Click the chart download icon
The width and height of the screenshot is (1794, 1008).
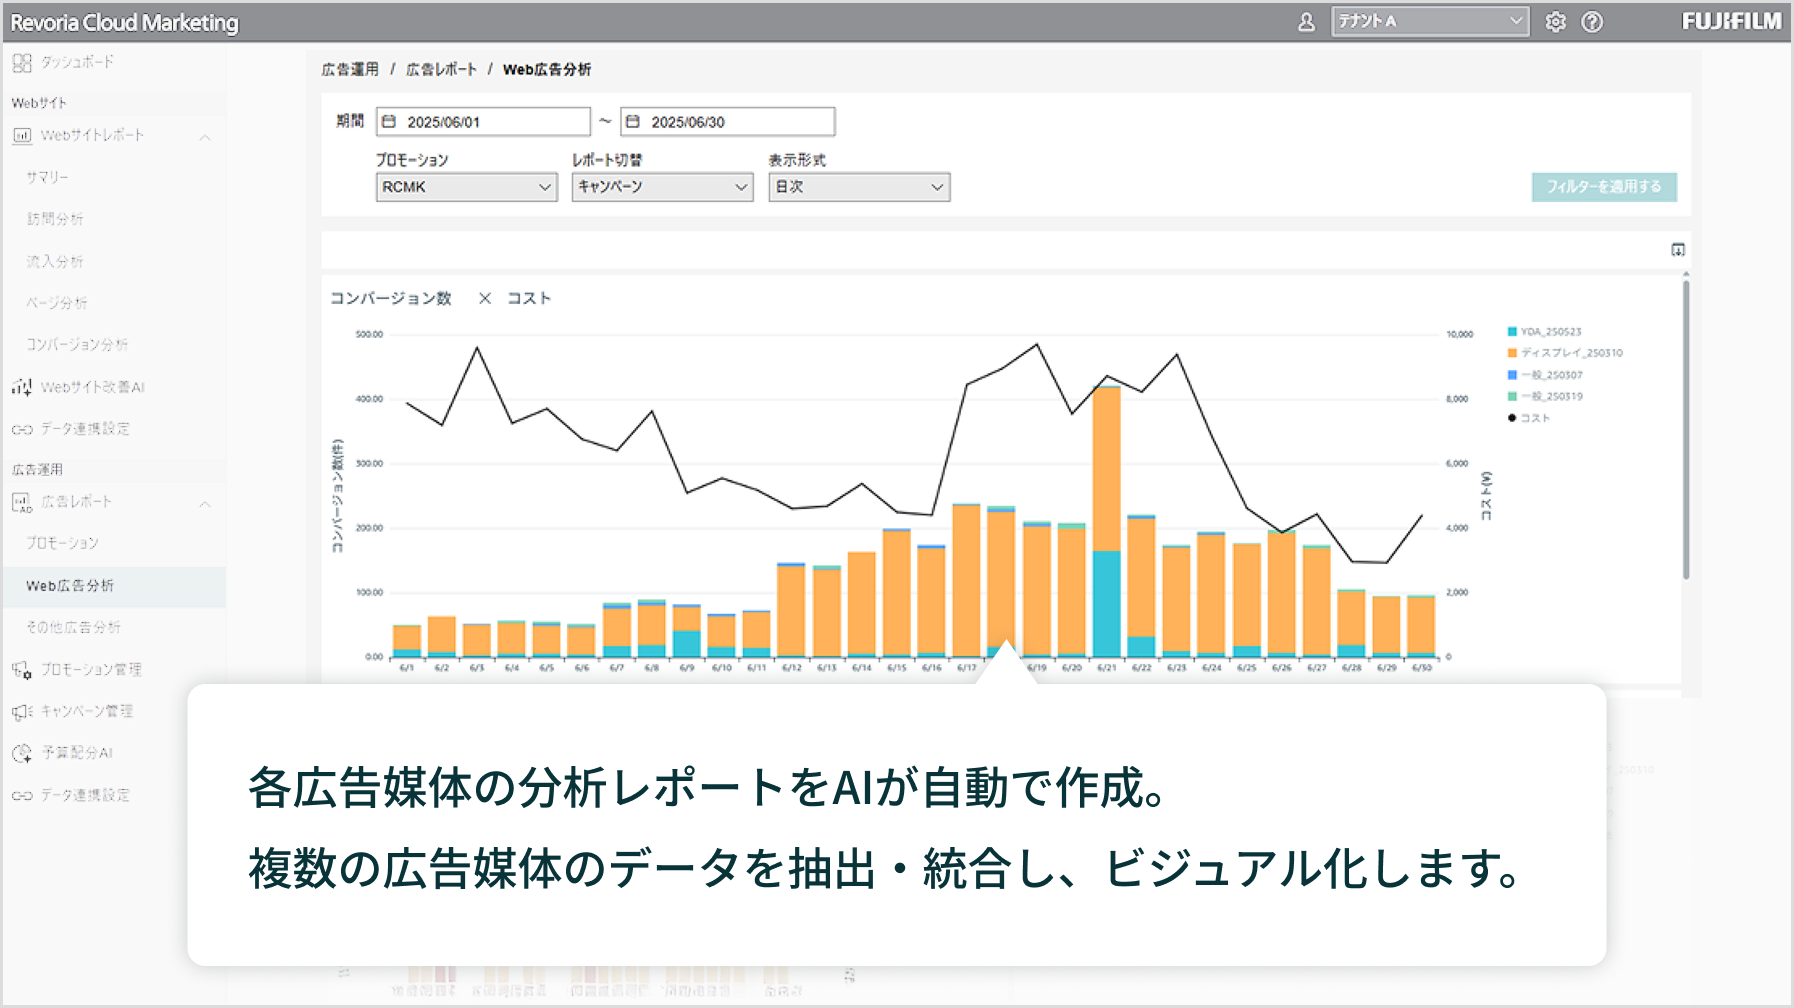point(1678,250)
